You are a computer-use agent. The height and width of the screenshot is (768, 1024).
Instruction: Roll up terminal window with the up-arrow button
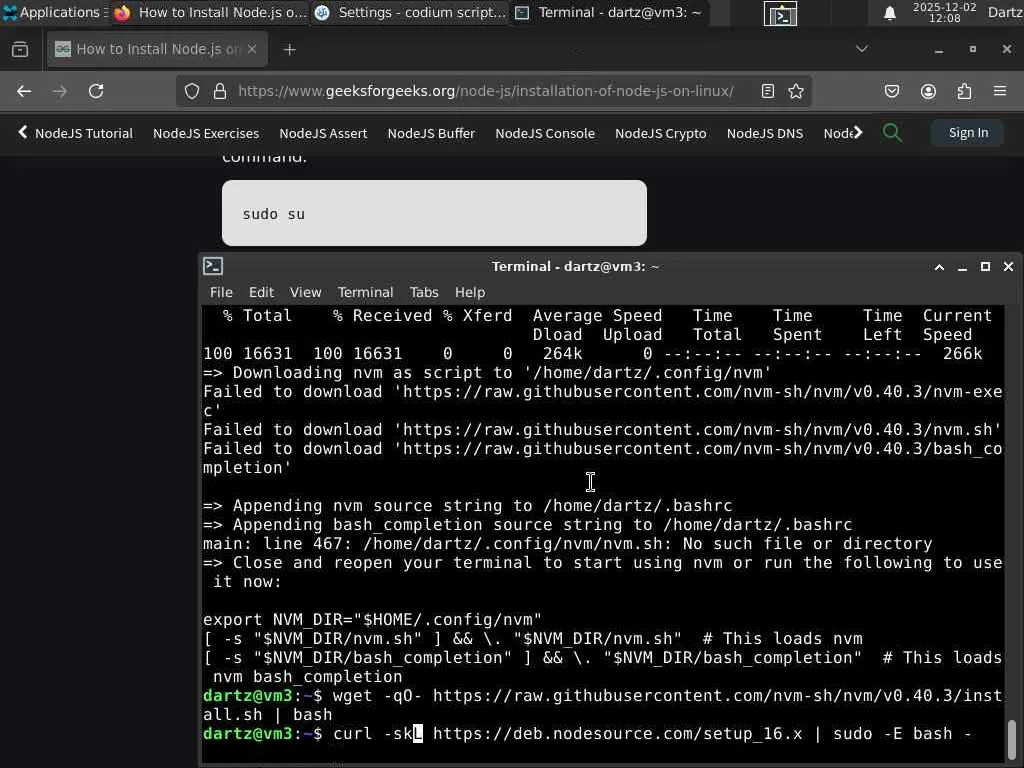(x=939, y=266)
